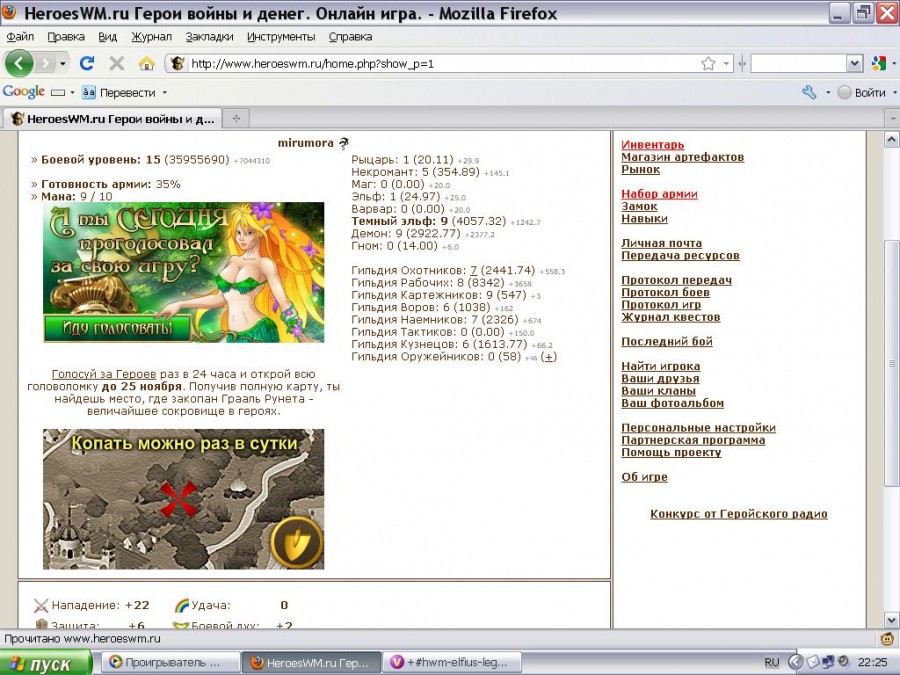
Task: Open the Замок link
Action: pos(639,206)
